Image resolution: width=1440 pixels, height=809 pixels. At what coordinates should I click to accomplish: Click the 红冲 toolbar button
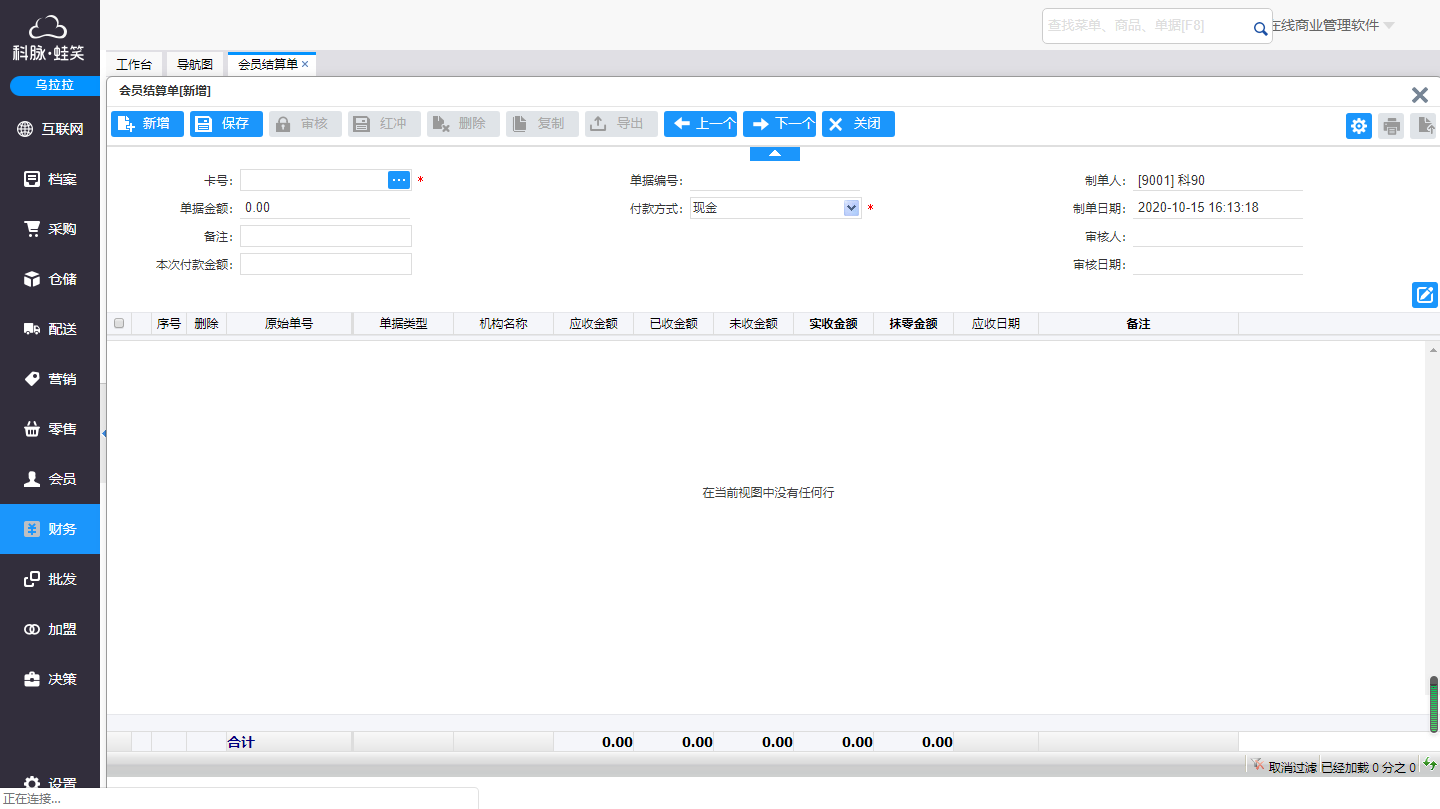[384, 124]
